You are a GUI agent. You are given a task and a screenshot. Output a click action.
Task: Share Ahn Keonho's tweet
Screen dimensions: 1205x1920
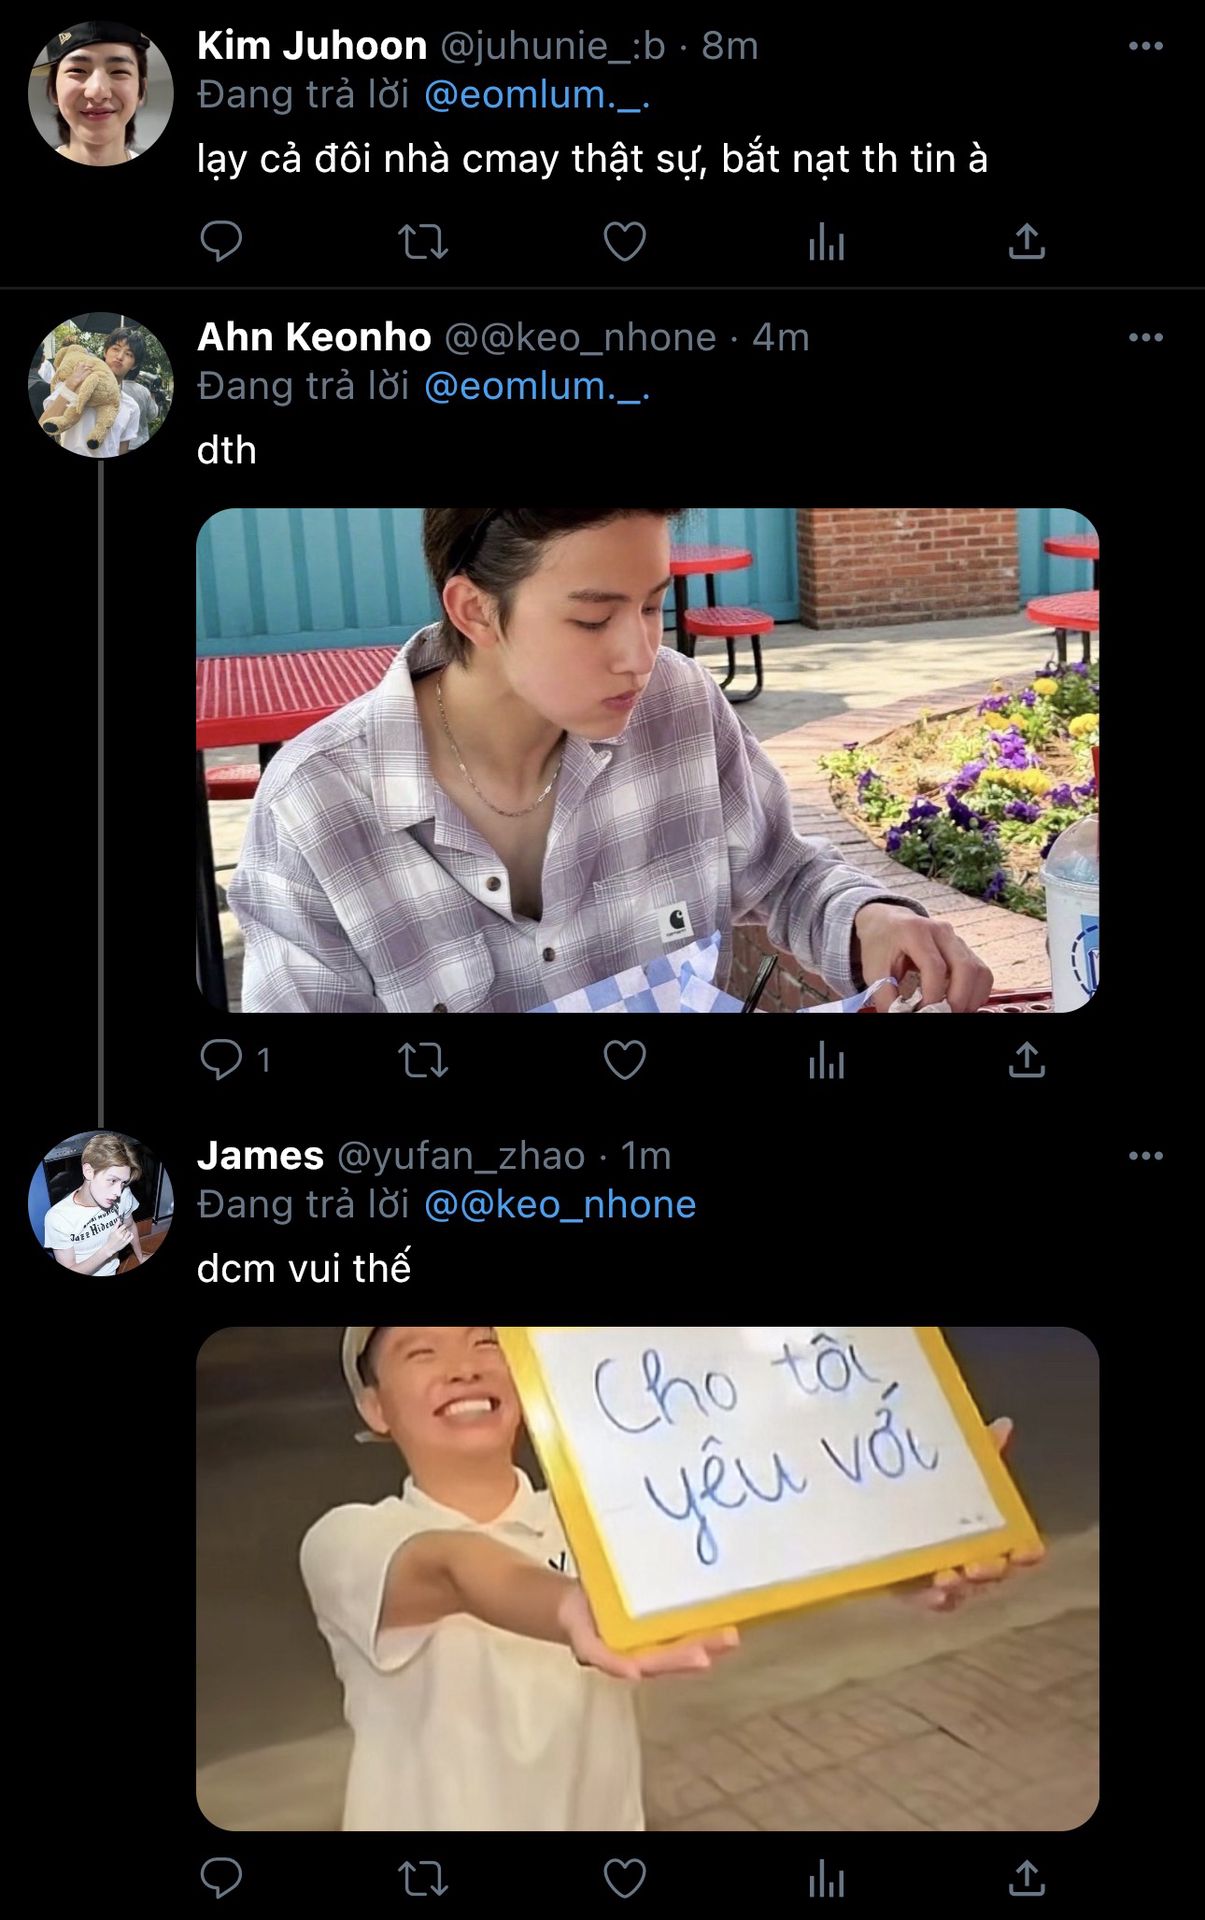coord(1027,1060)
